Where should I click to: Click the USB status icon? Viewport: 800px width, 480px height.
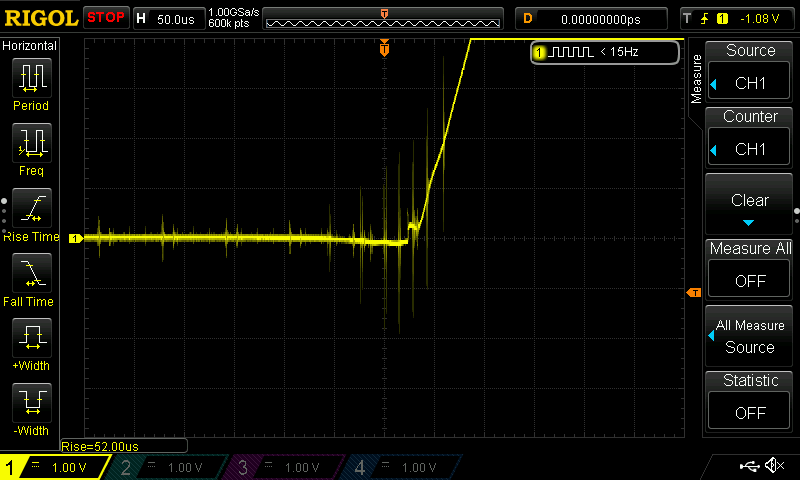click(749, 466)
